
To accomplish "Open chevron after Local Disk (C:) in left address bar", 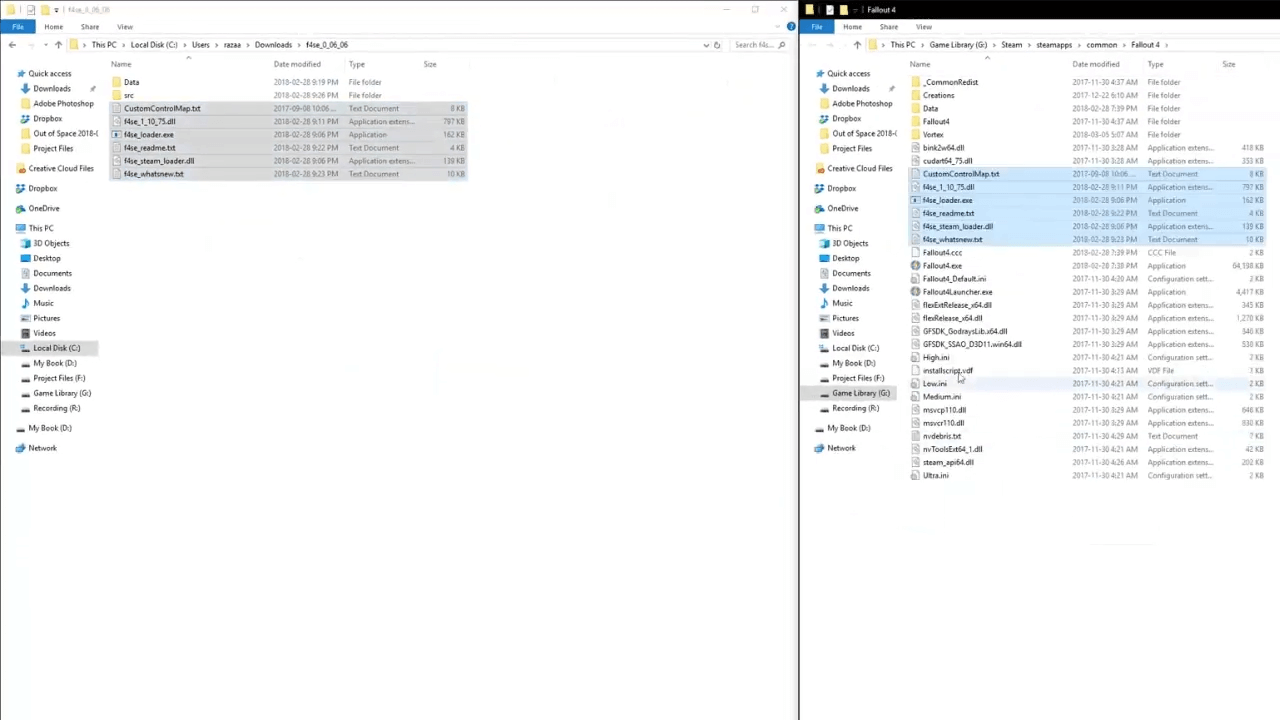I will tap(183, 44).
